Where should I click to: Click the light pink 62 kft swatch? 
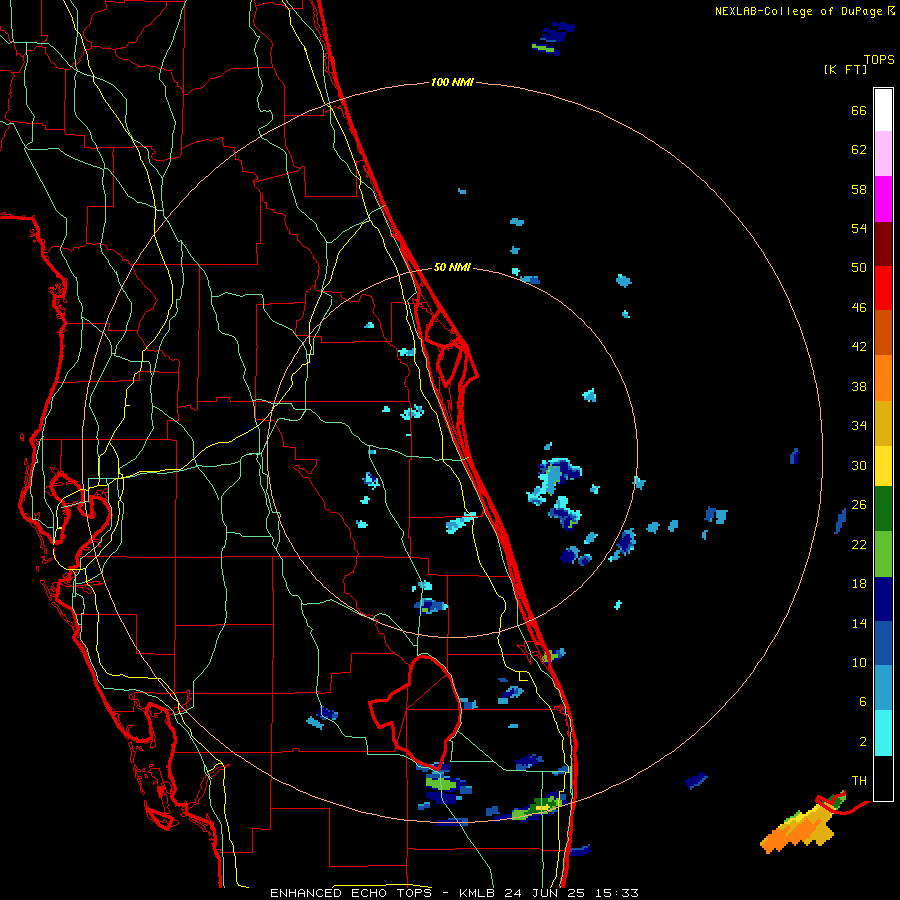coord(883,154)
